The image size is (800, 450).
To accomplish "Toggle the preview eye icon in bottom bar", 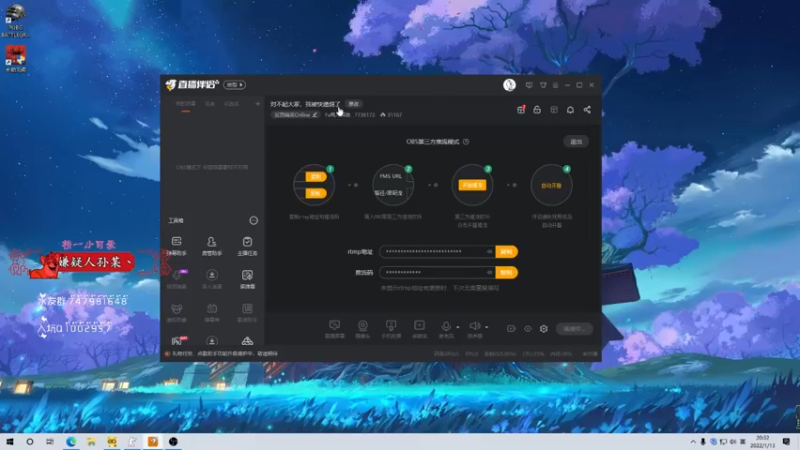I will [x=528, y=329].
